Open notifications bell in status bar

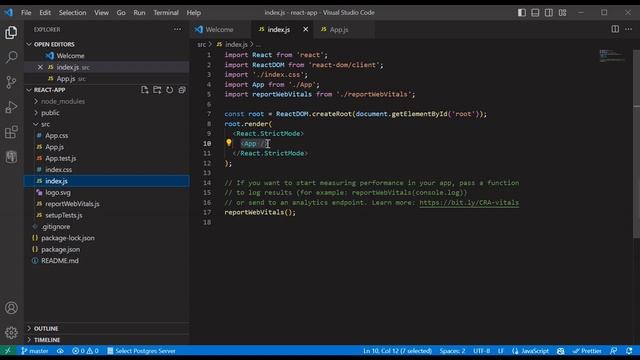(x=629, y=351)
